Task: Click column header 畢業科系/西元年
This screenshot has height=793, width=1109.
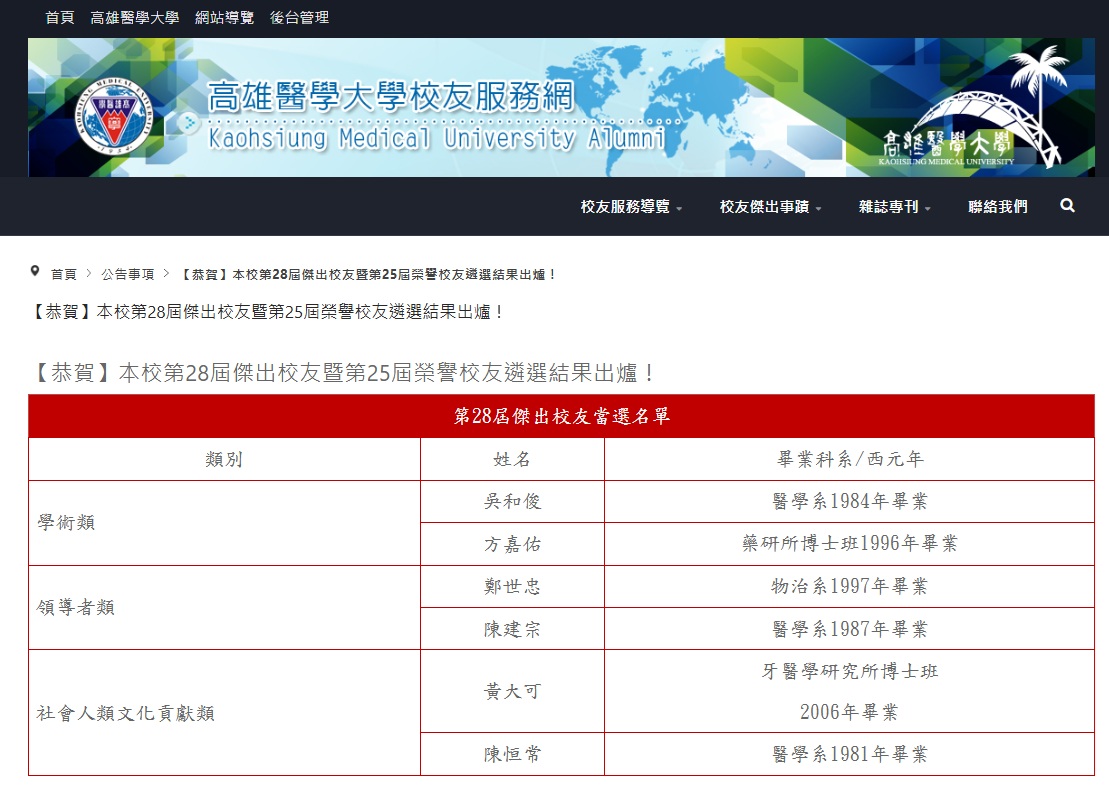Action: coord(849,459)
